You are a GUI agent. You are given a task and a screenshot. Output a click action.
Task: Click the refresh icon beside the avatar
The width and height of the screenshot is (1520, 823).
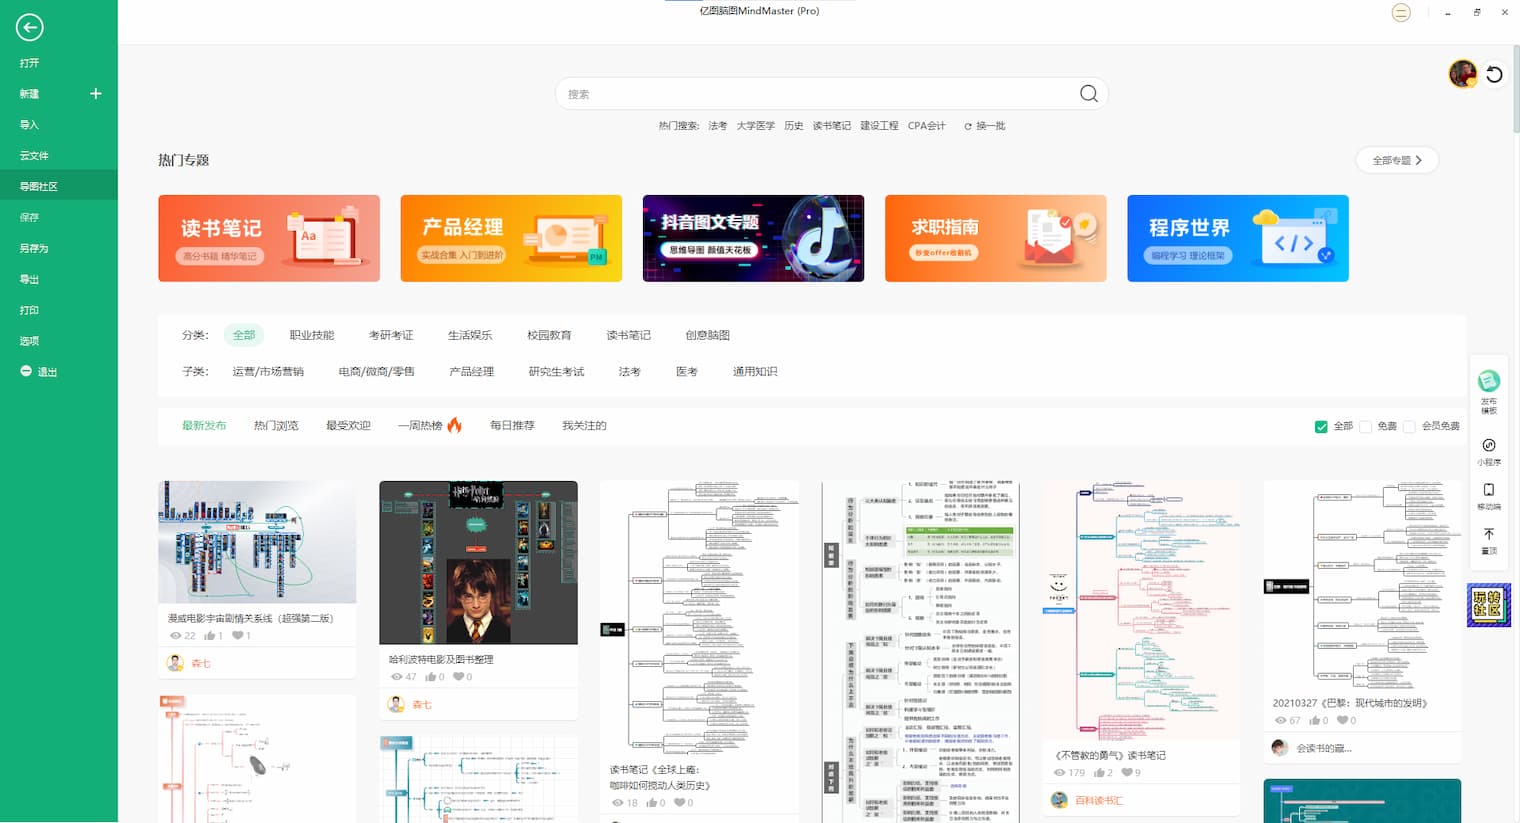[x=1495, y=75]
